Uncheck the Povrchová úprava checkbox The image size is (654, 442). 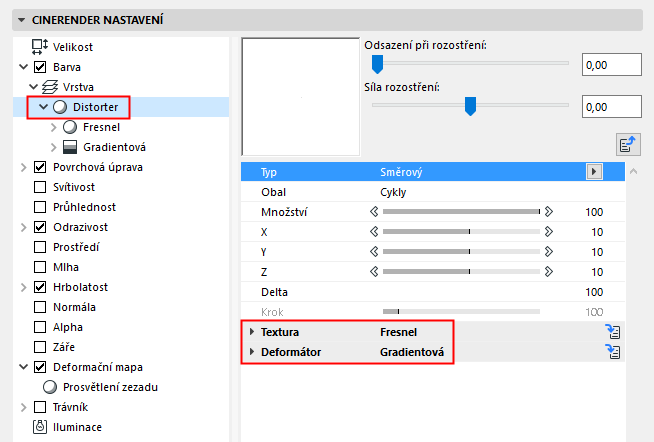pos(40,167)
